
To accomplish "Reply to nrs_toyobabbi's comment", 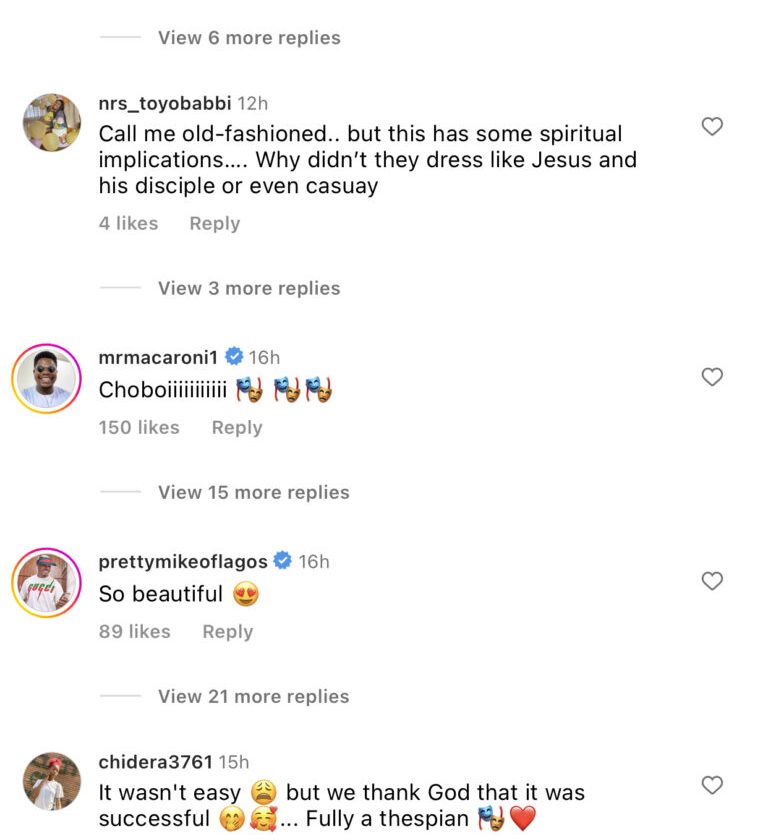I will [214, 223].
